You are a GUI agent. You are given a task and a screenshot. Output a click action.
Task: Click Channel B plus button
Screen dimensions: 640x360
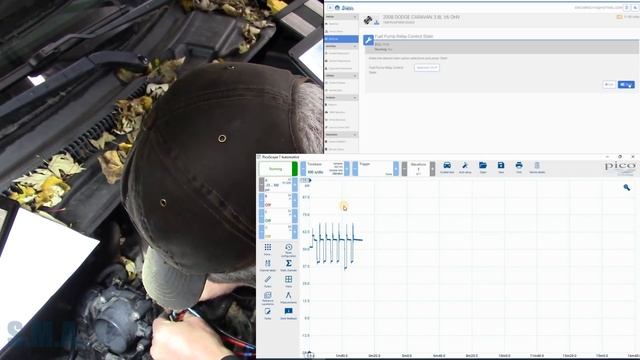tap(295, 200)
